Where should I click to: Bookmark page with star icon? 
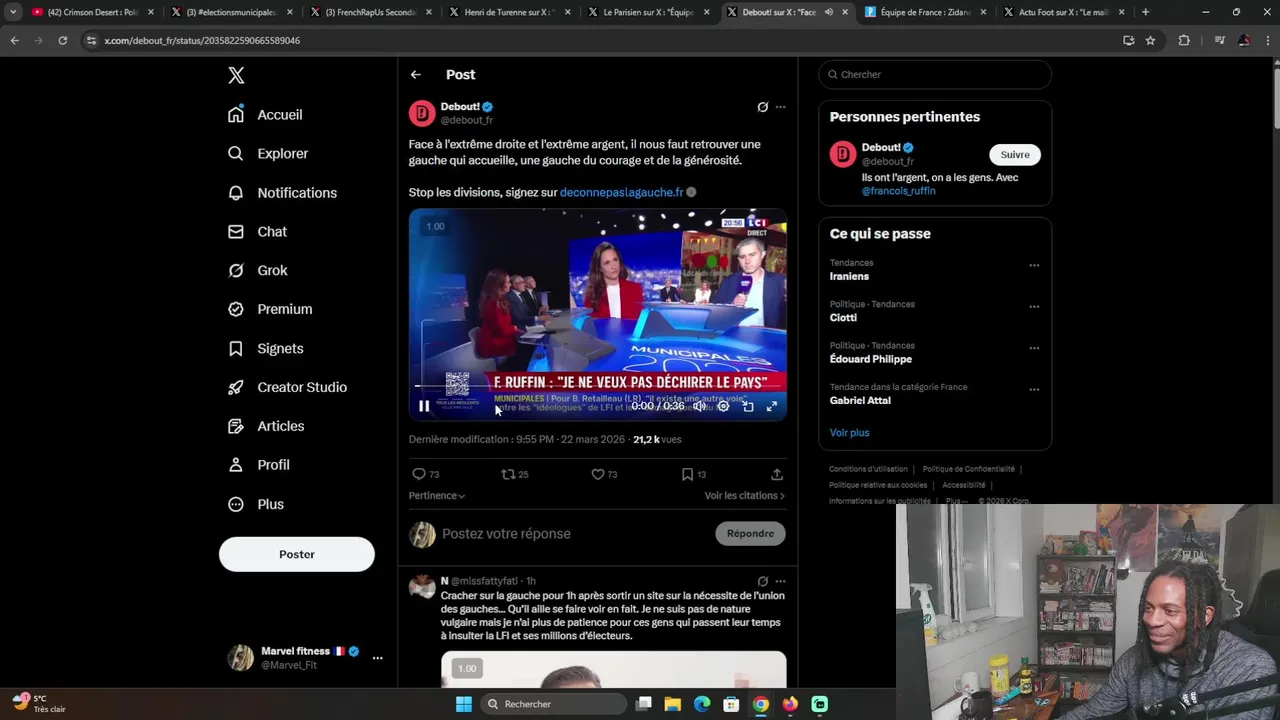1150,40
